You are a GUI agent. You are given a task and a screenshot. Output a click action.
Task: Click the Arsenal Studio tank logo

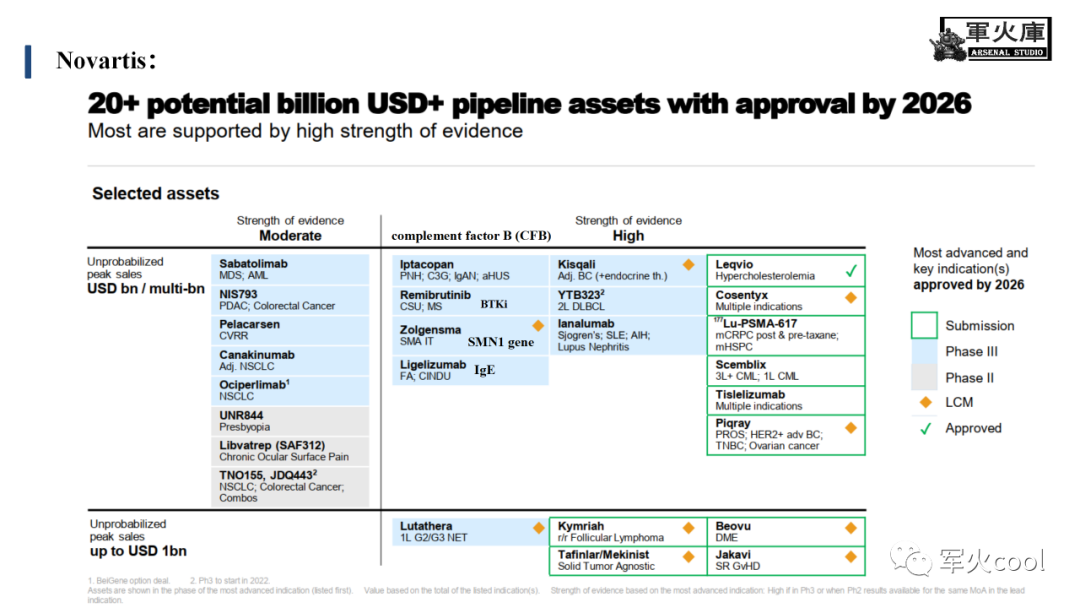coord(990,39)
